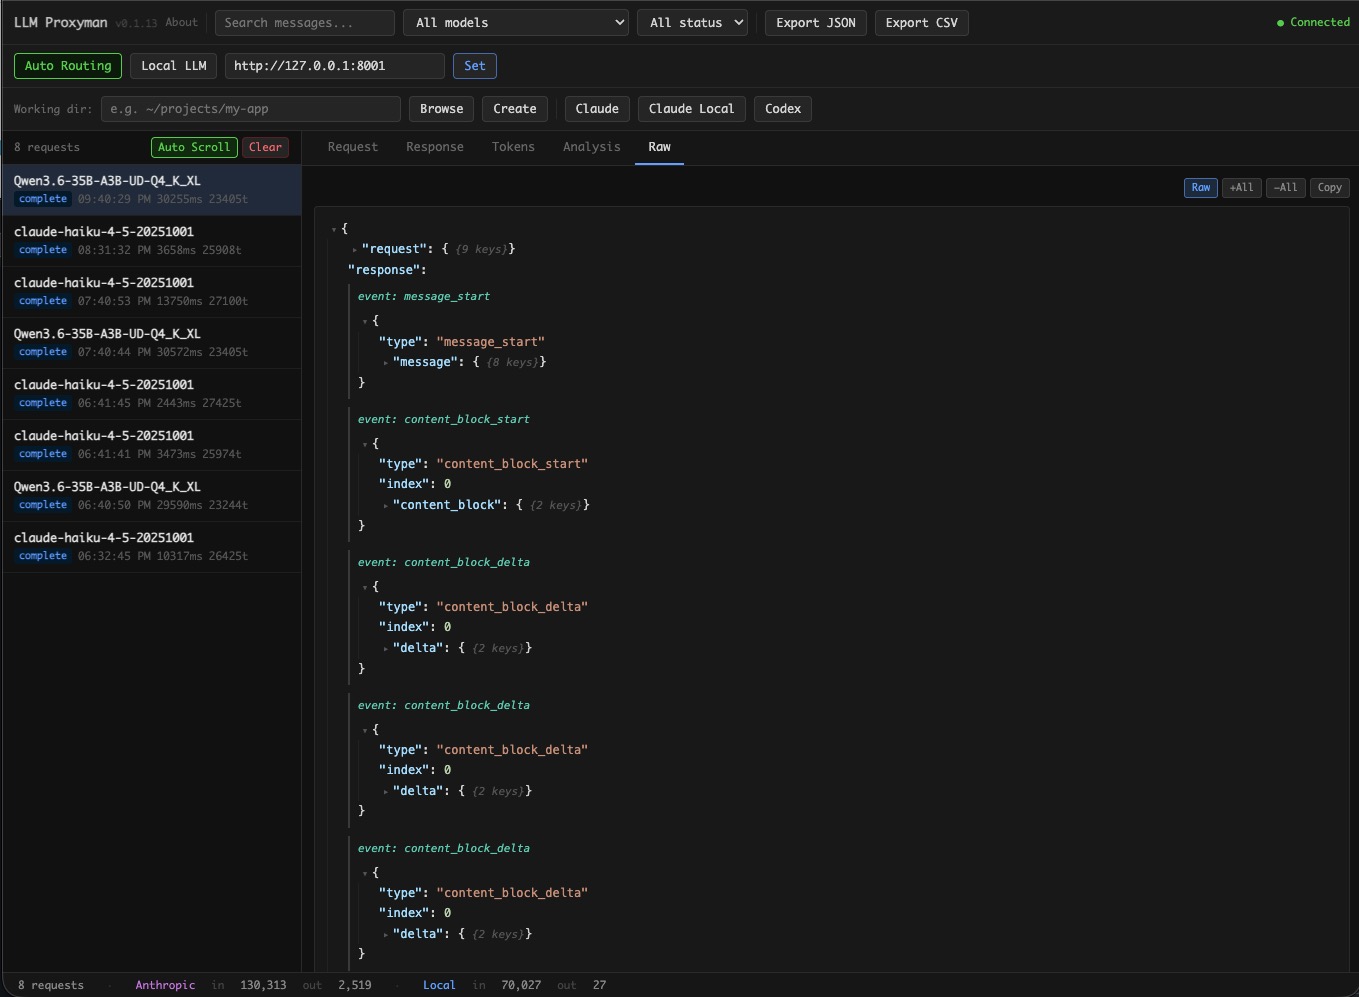Click the "event: content_block_start" label

444,420
